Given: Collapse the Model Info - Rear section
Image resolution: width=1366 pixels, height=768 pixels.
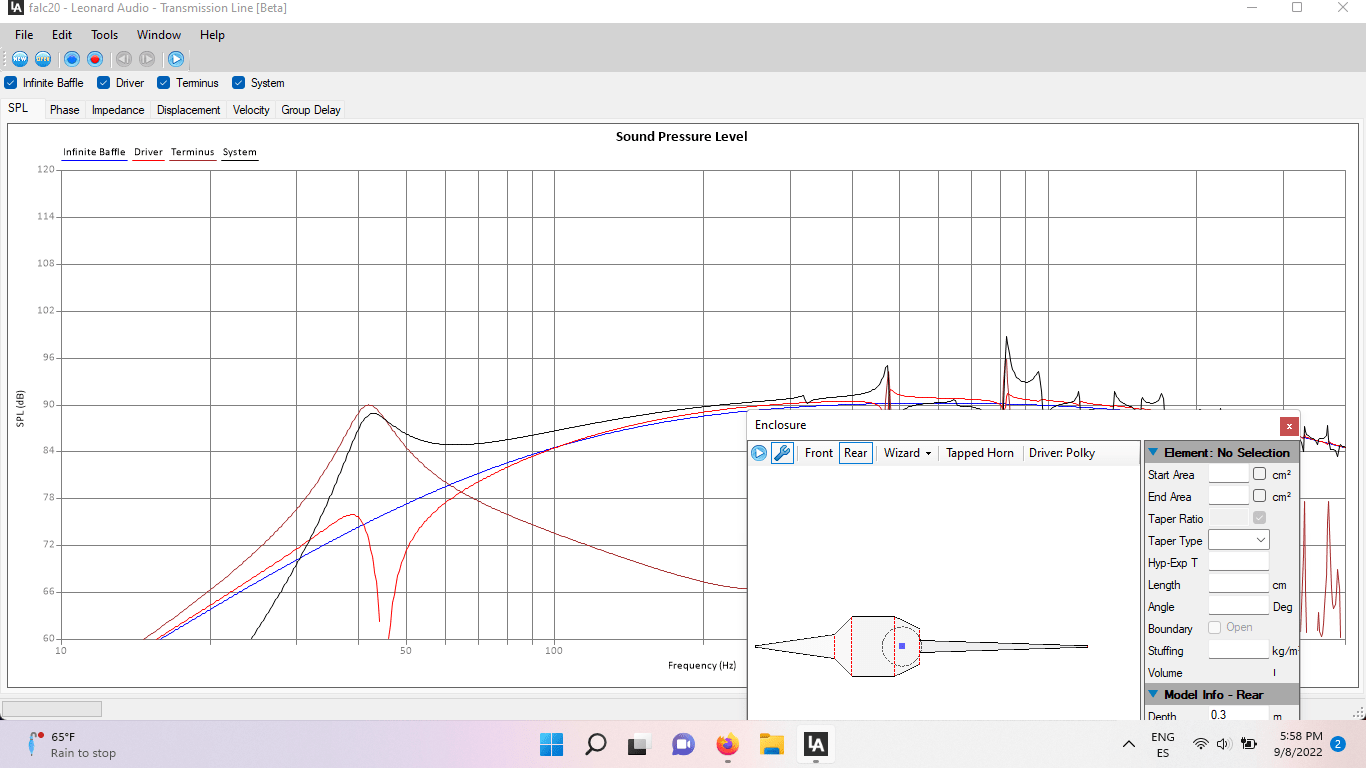Looking at the screenshot, I should point(1153,694).
